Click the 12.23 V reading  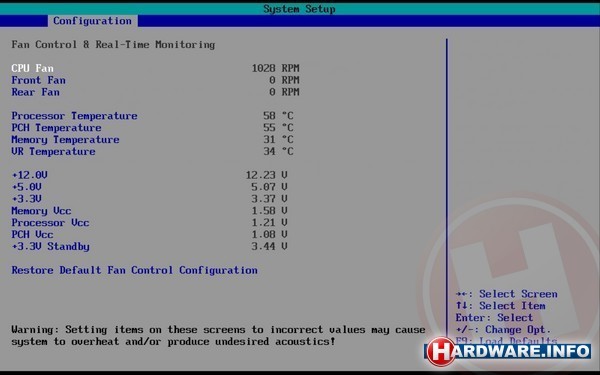[x=266, y=175]
